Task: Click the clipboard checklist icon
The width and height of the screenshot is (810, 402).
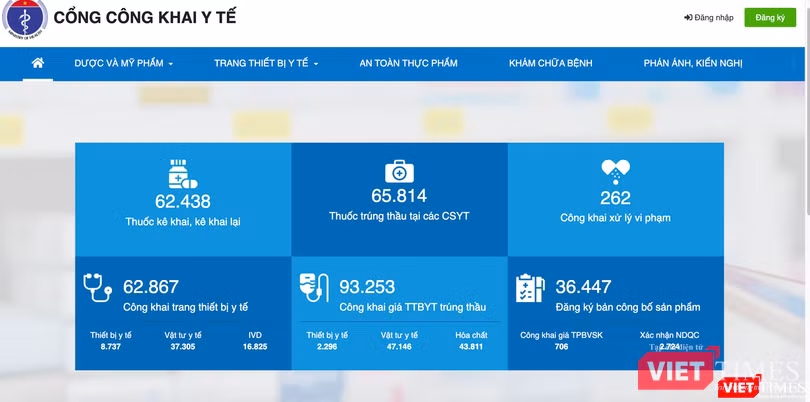Action: [530, 288]
